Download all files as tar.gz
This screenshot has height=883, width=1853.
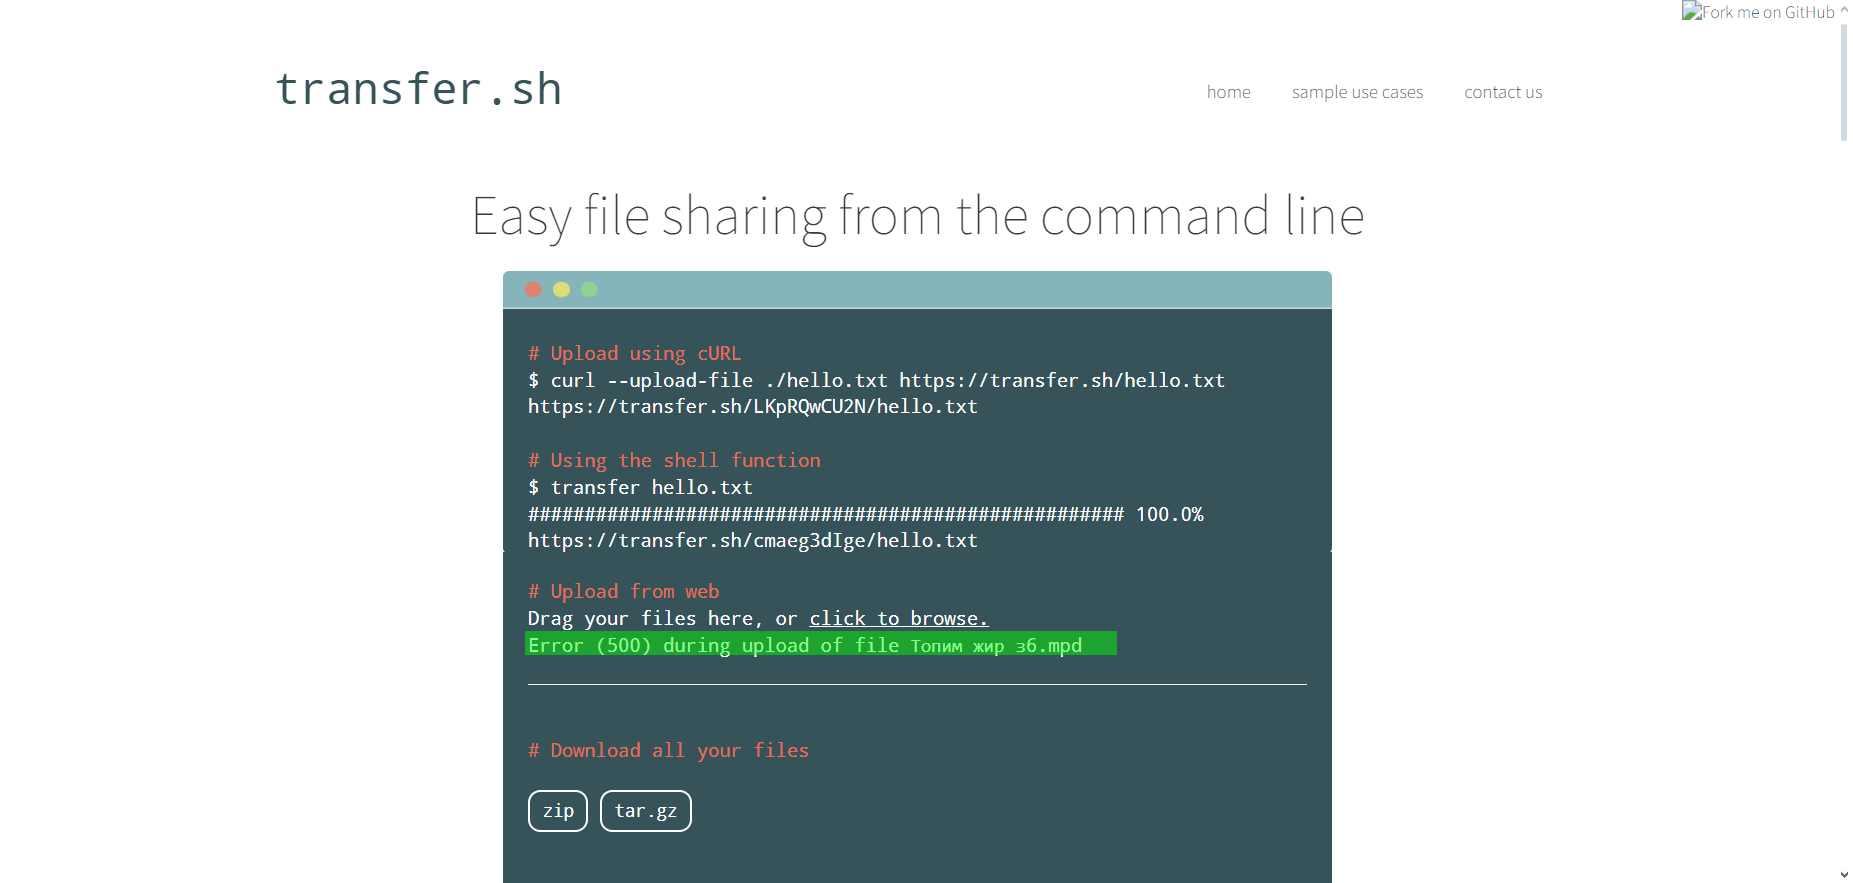click(646, 811)
